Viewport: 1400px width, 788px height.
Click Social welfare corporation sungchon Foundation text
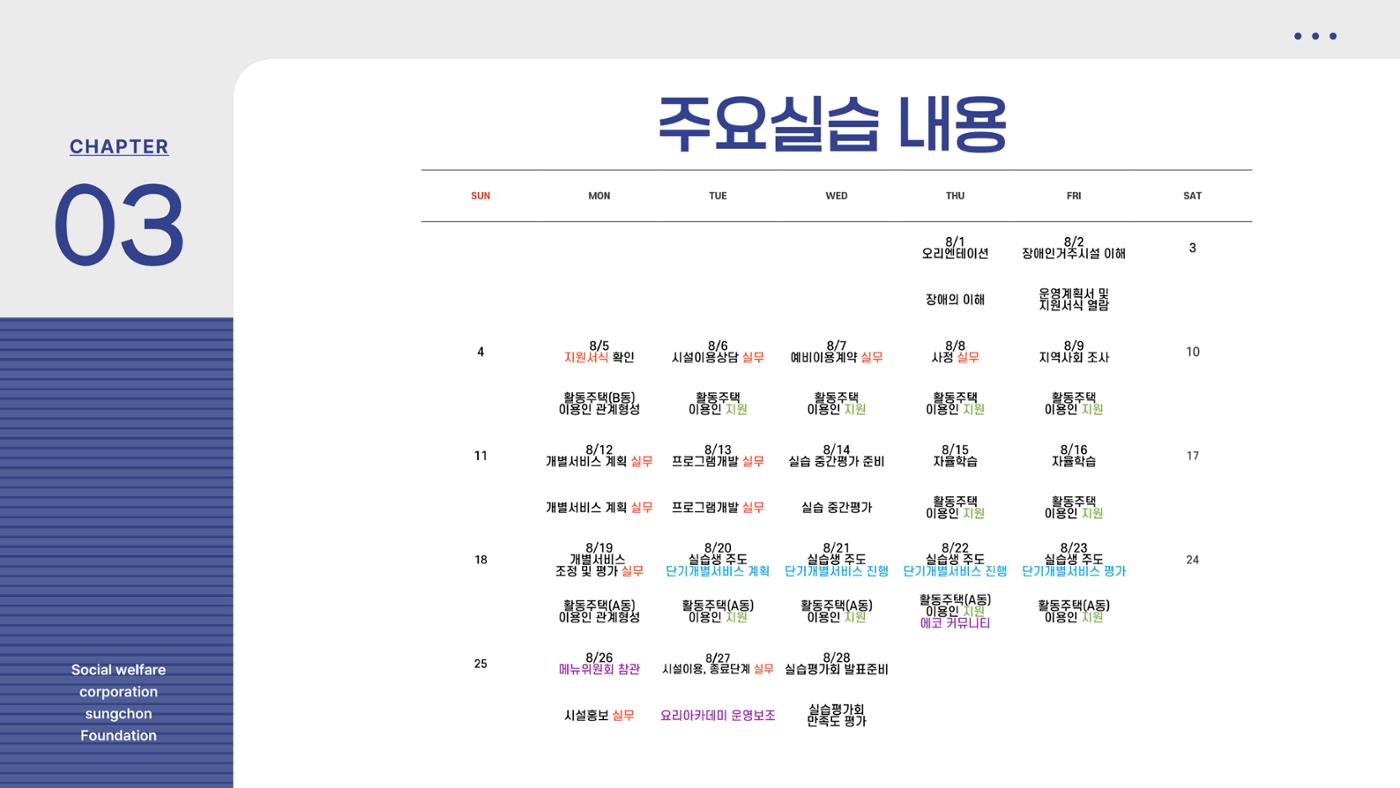coord(119,703)
